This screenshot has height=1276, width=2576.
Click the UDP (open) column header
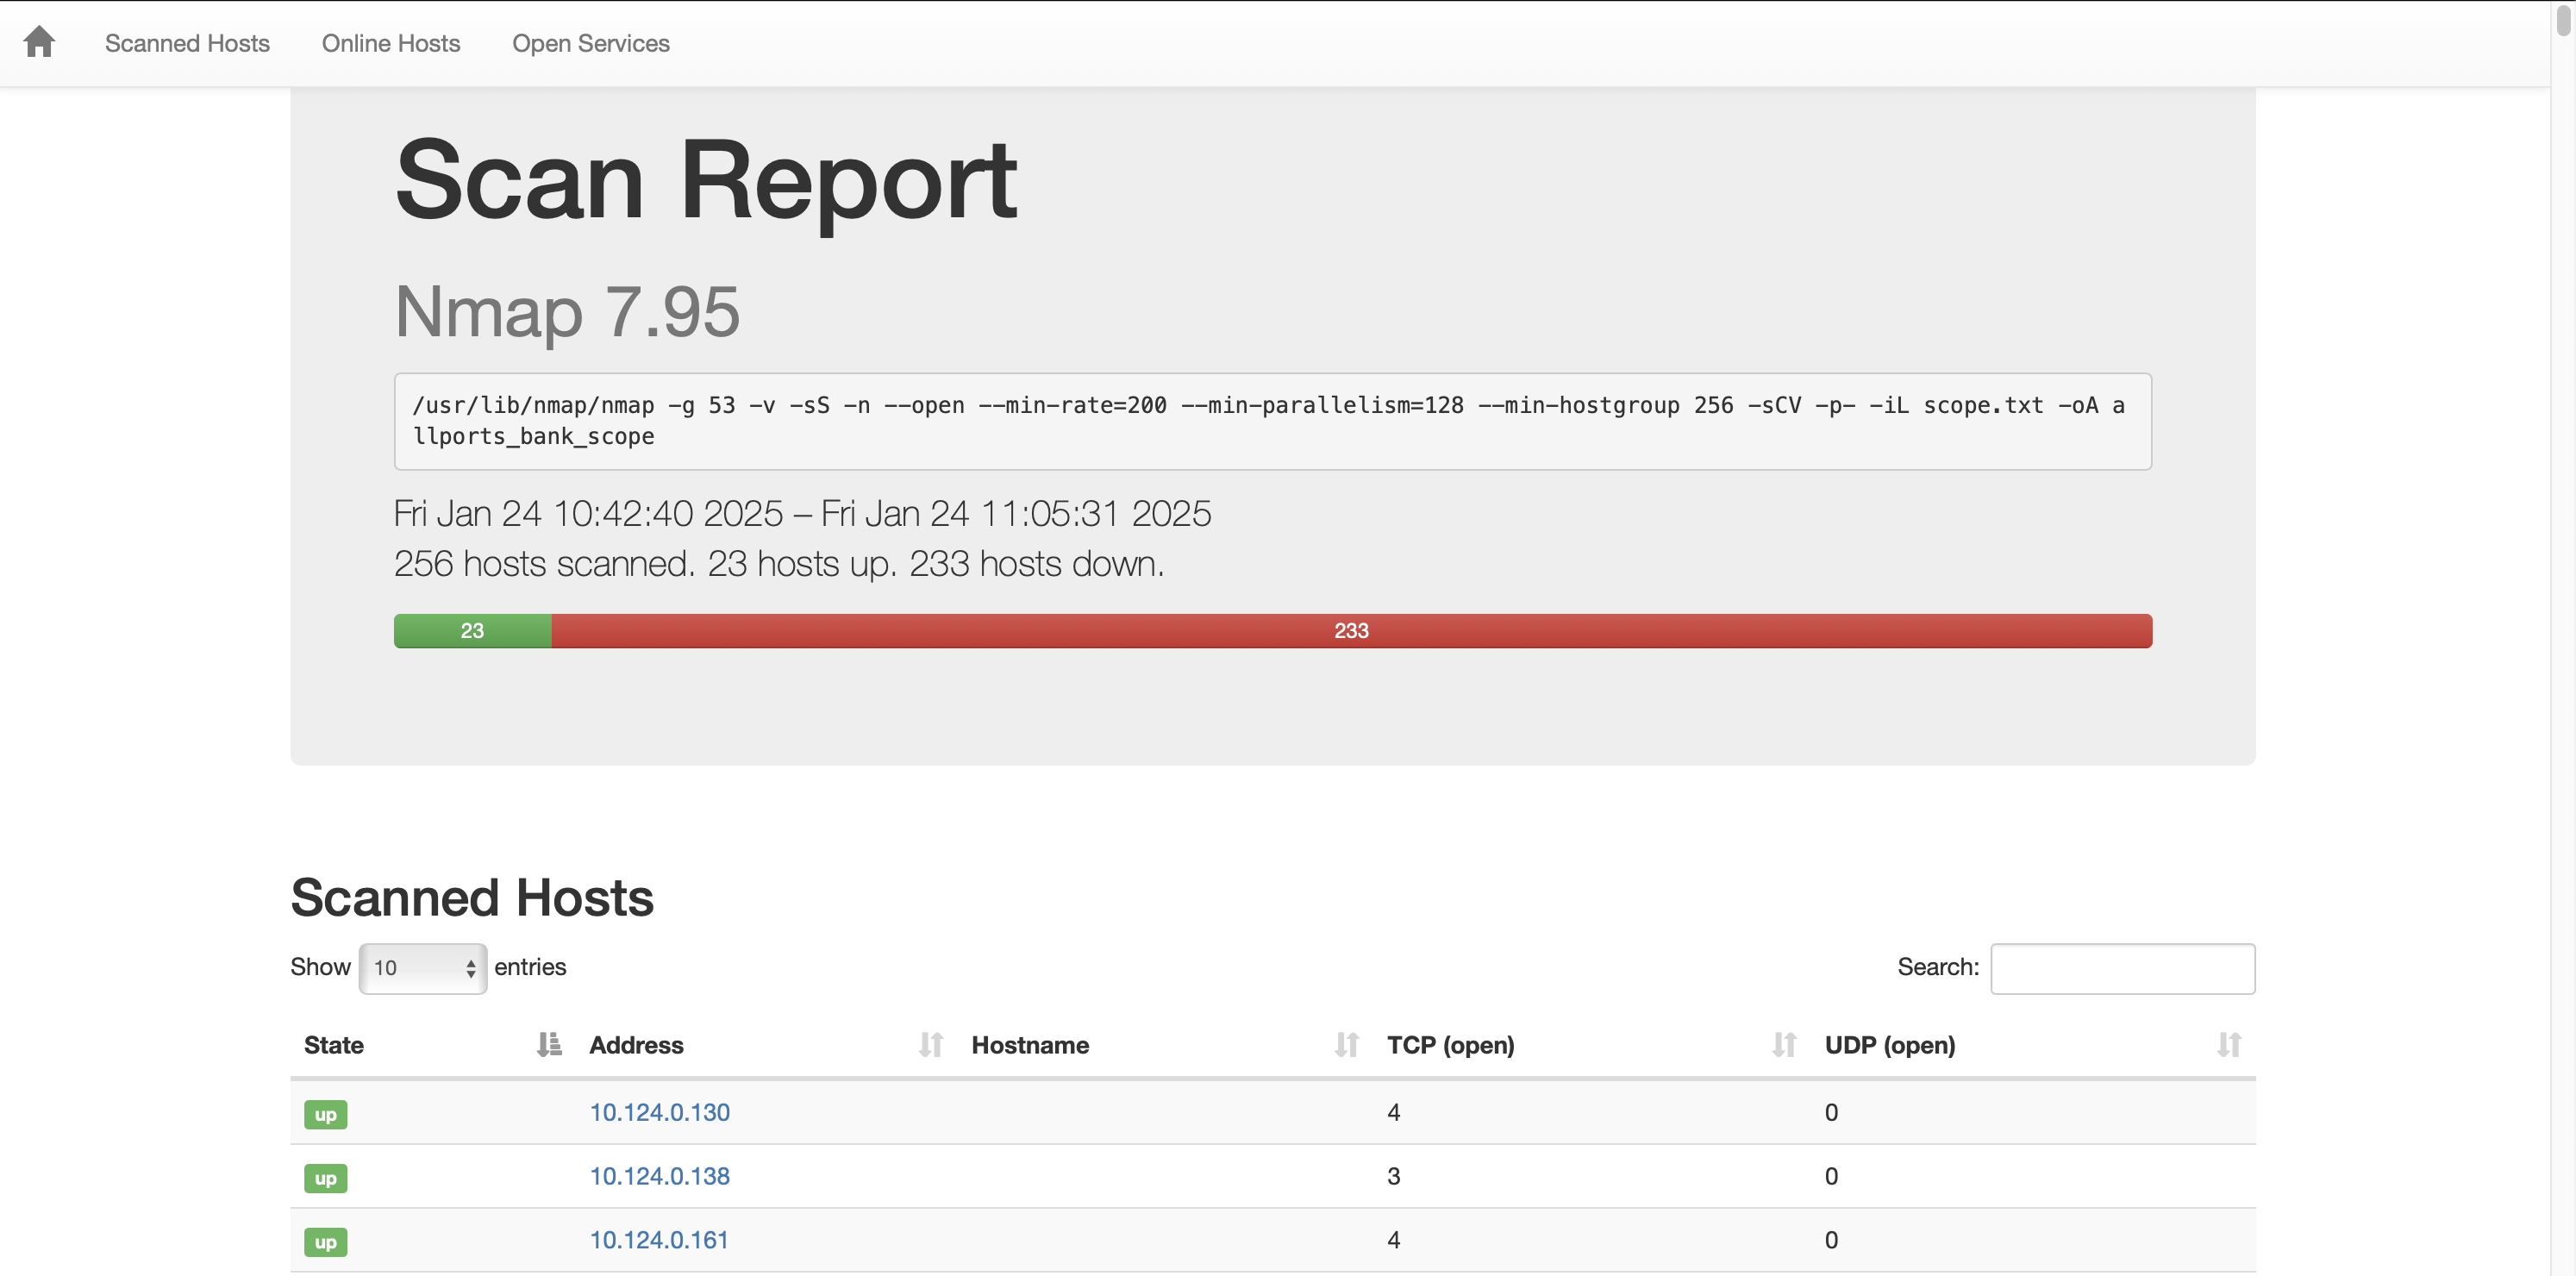pos(1890,1045)
